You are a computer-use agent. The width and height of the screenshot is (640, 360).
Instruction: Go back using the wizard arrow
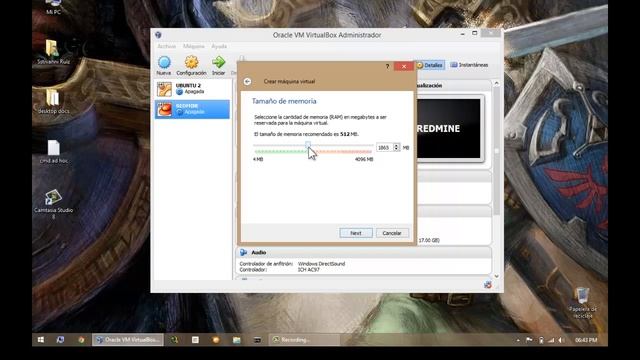coord(247,82)
